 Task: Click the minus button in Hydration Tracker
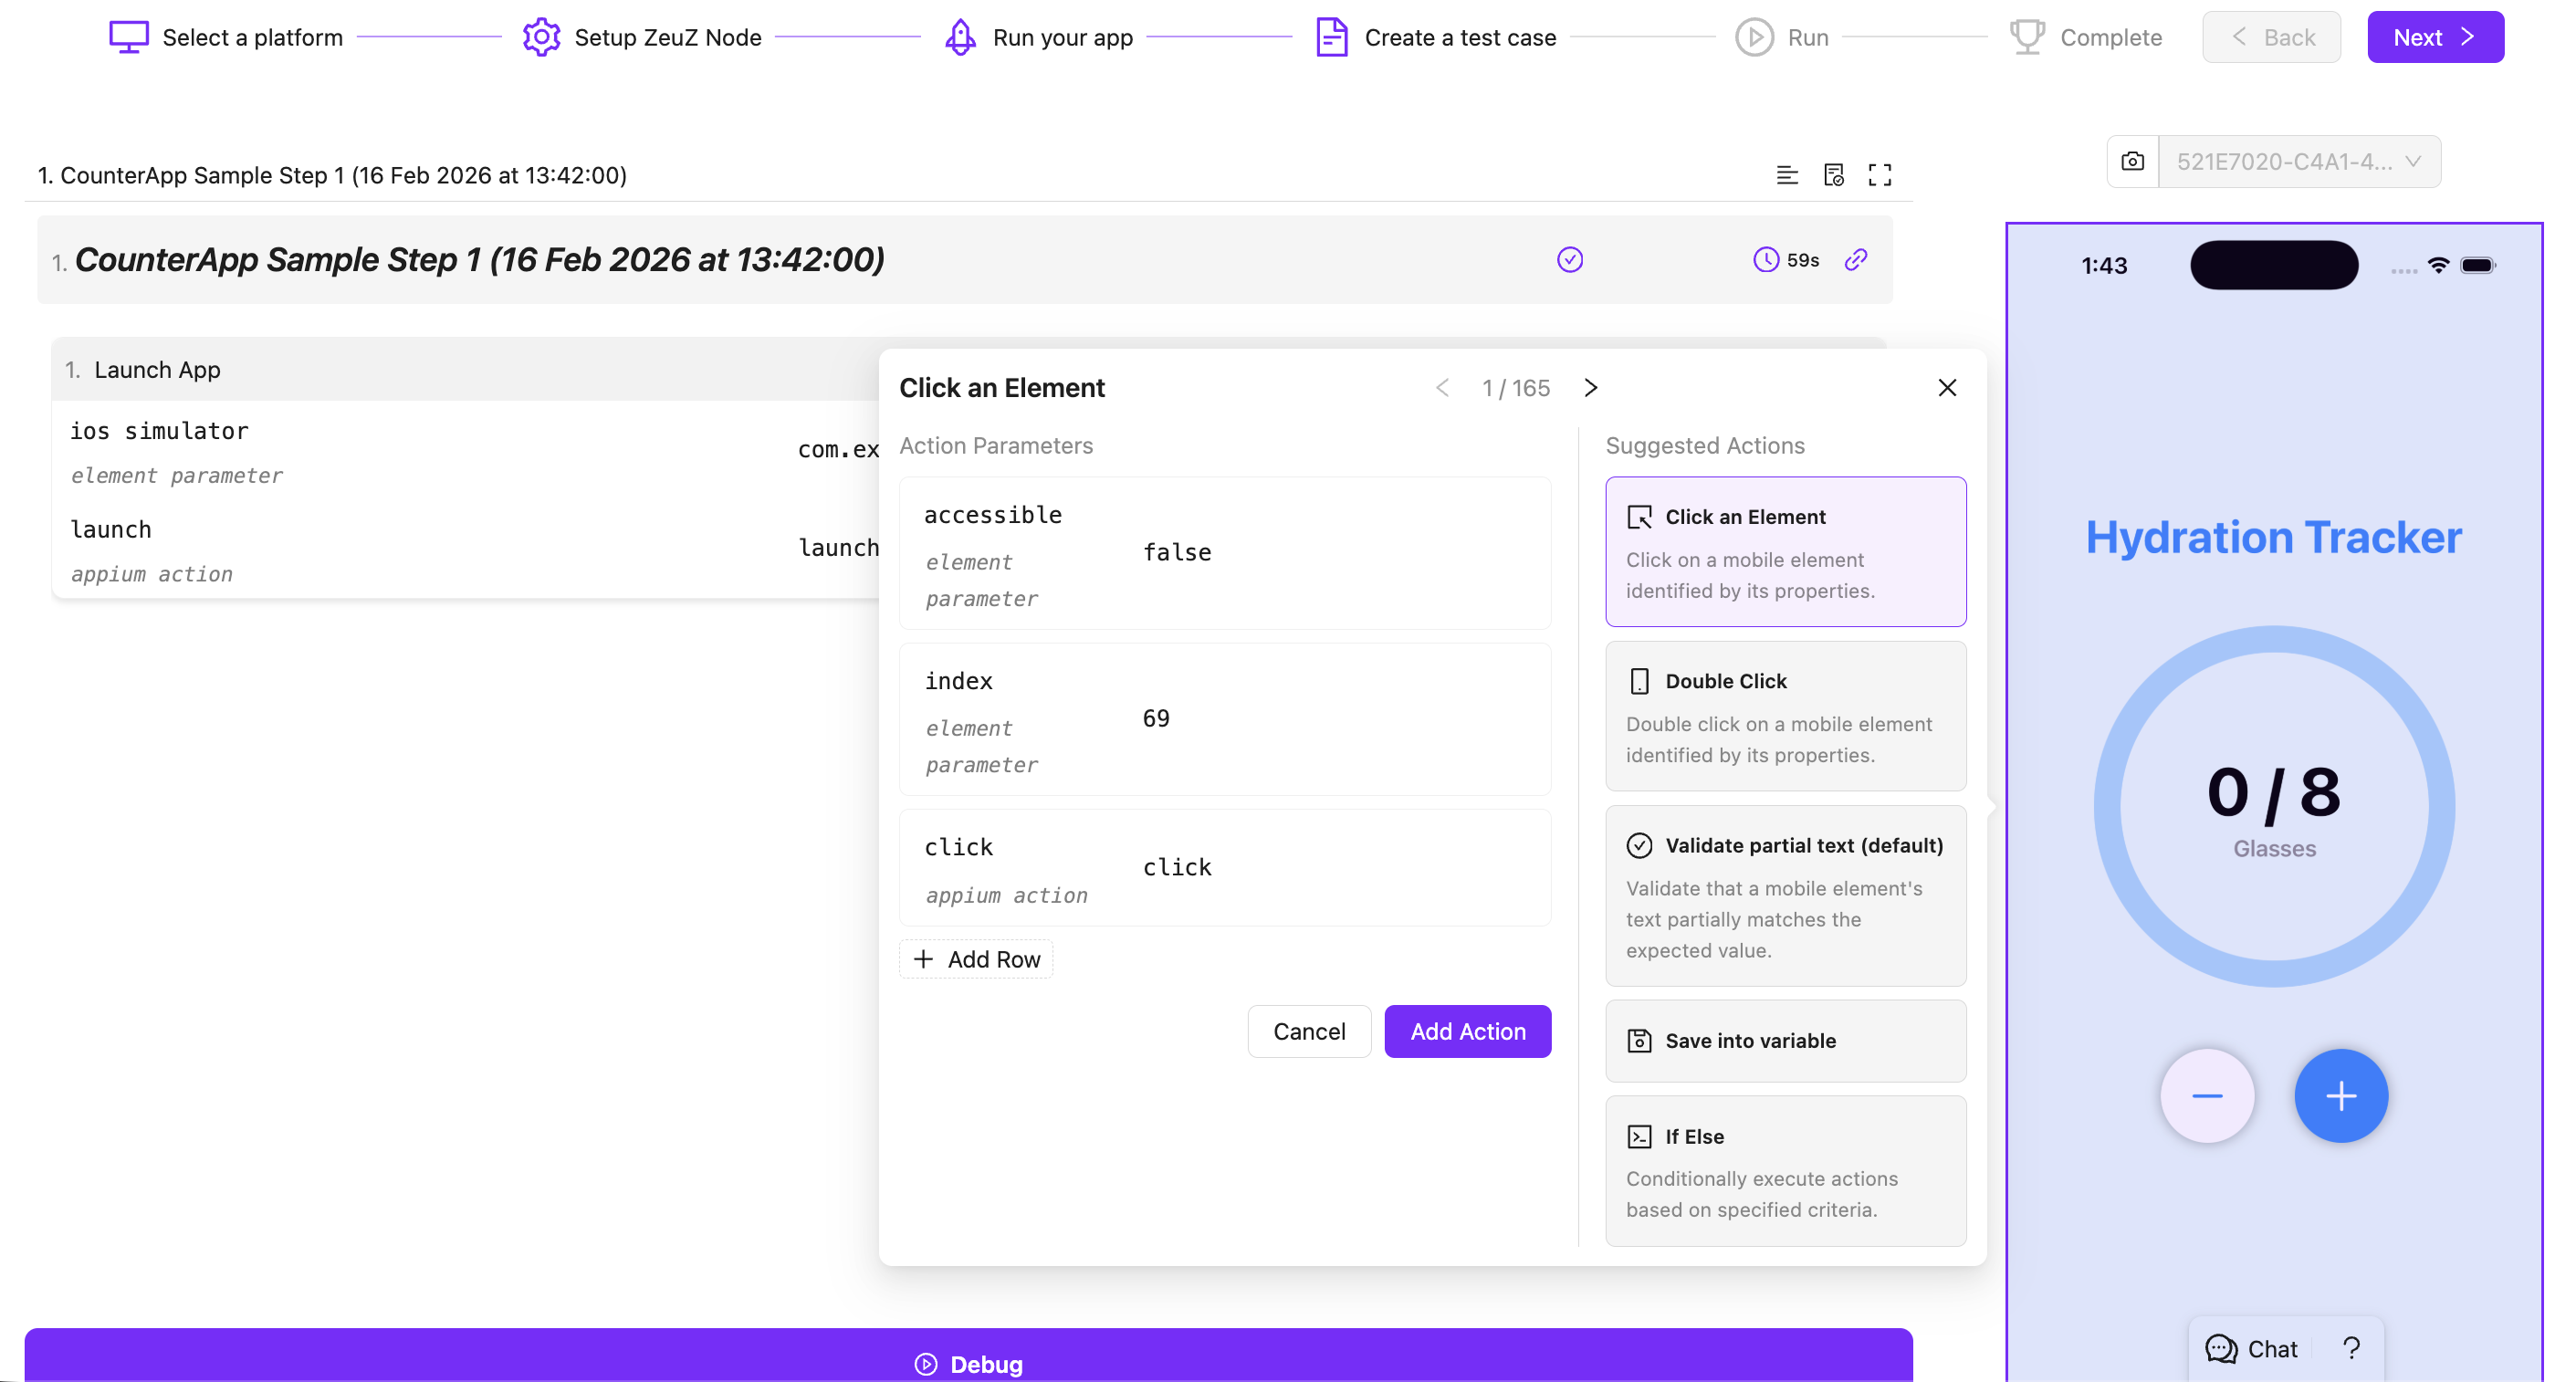click(x=2206, y=1095)
